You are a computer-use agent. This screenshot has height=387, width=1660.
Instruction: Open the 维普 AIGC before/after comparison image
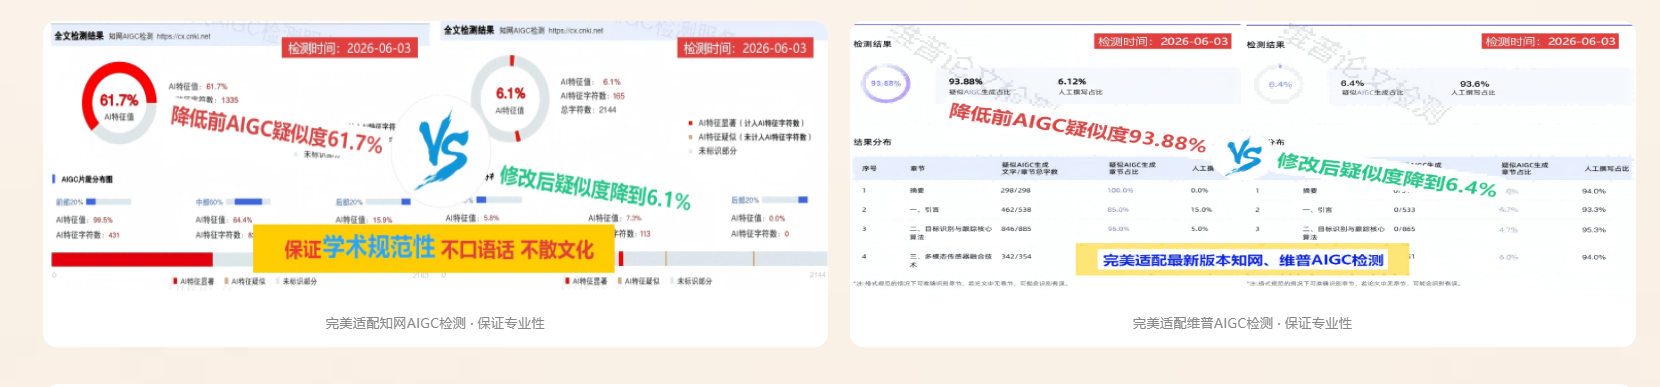(1242, 157)
